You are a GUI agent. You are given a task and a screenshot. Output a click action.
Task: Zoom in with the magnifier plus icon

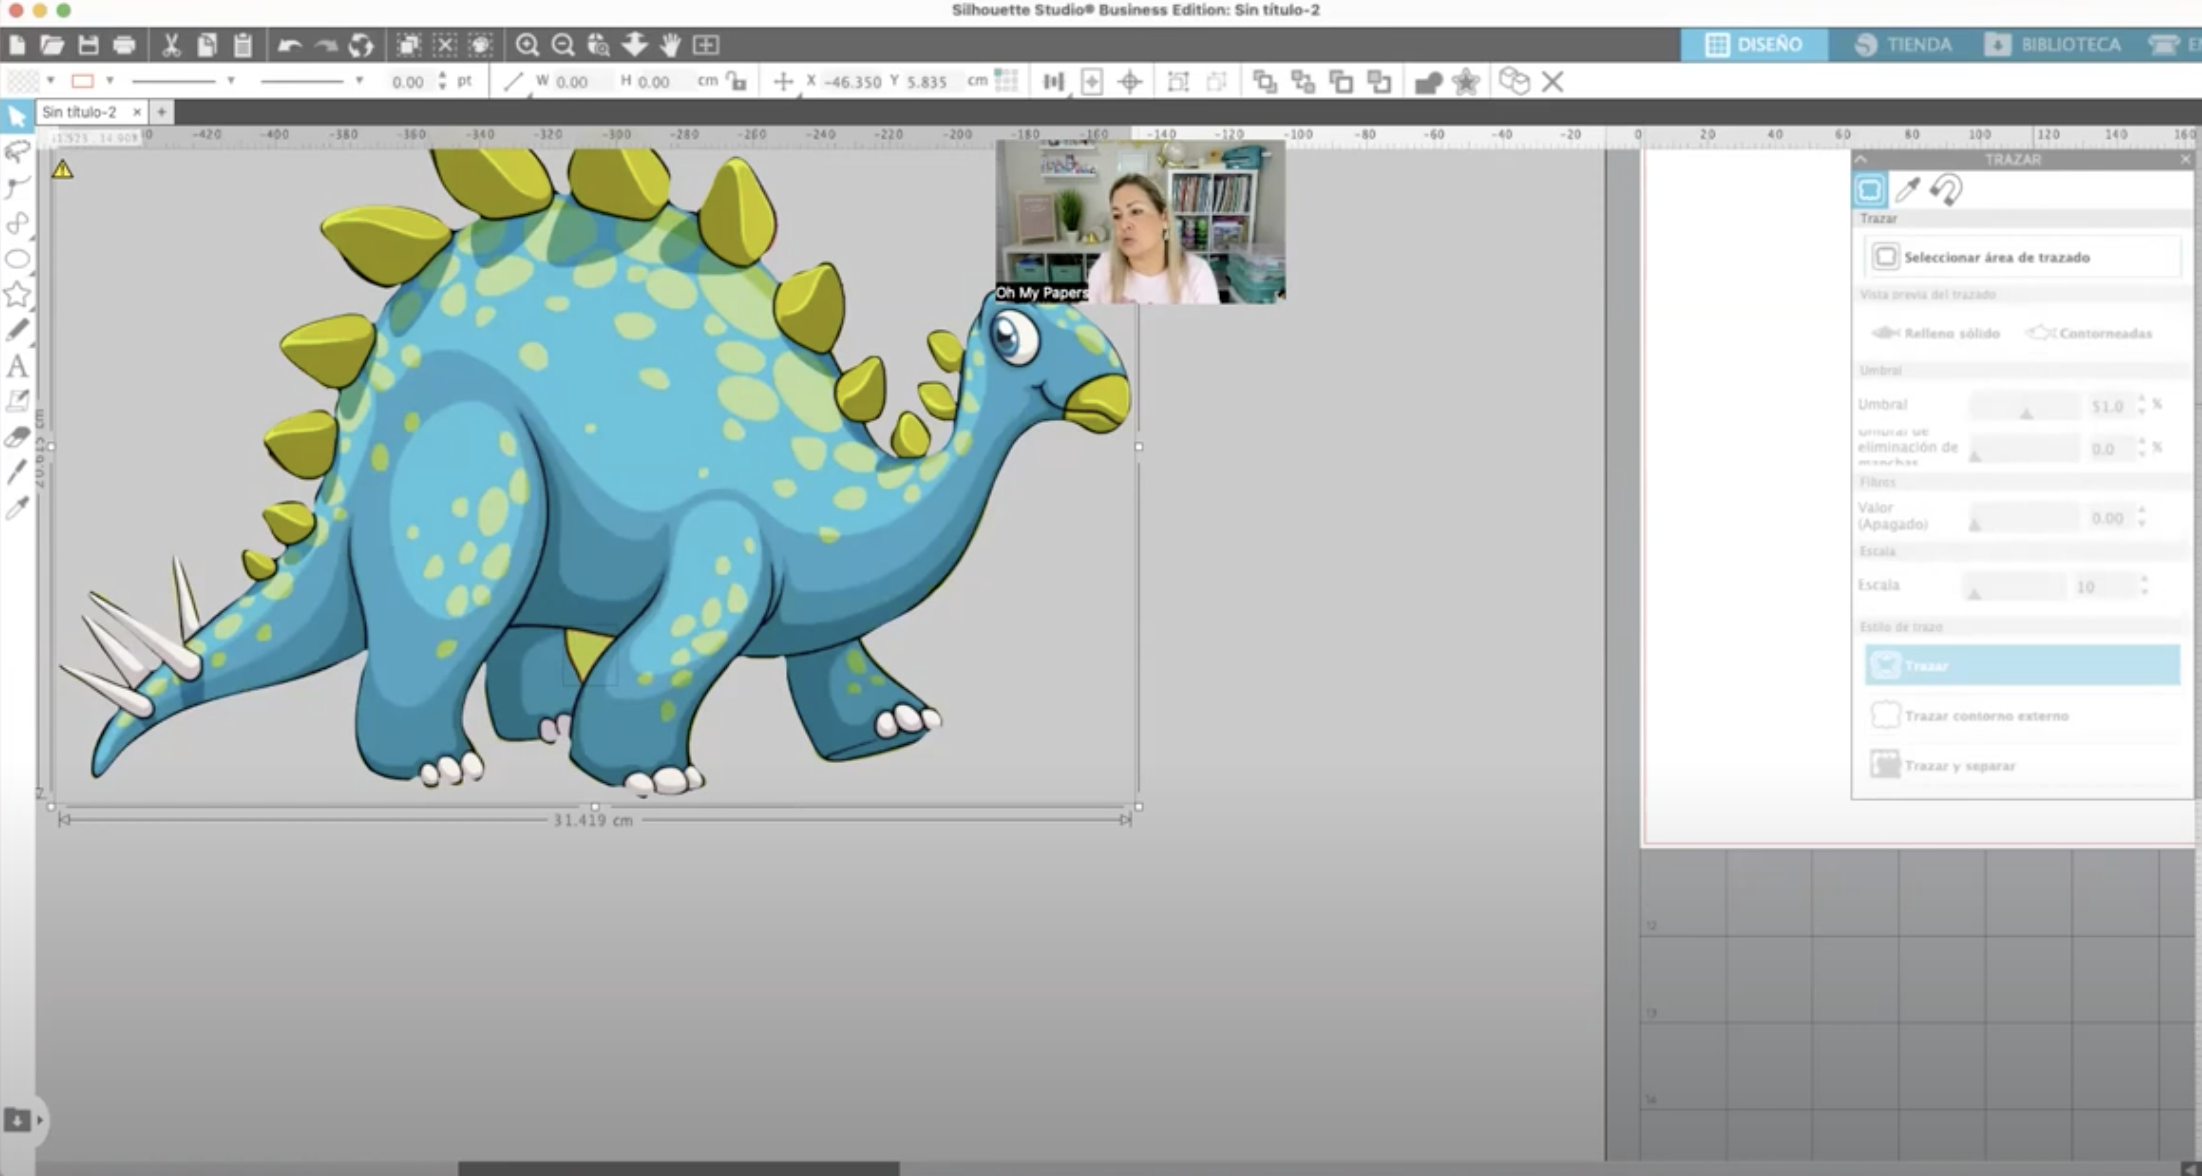click(527, 45)
